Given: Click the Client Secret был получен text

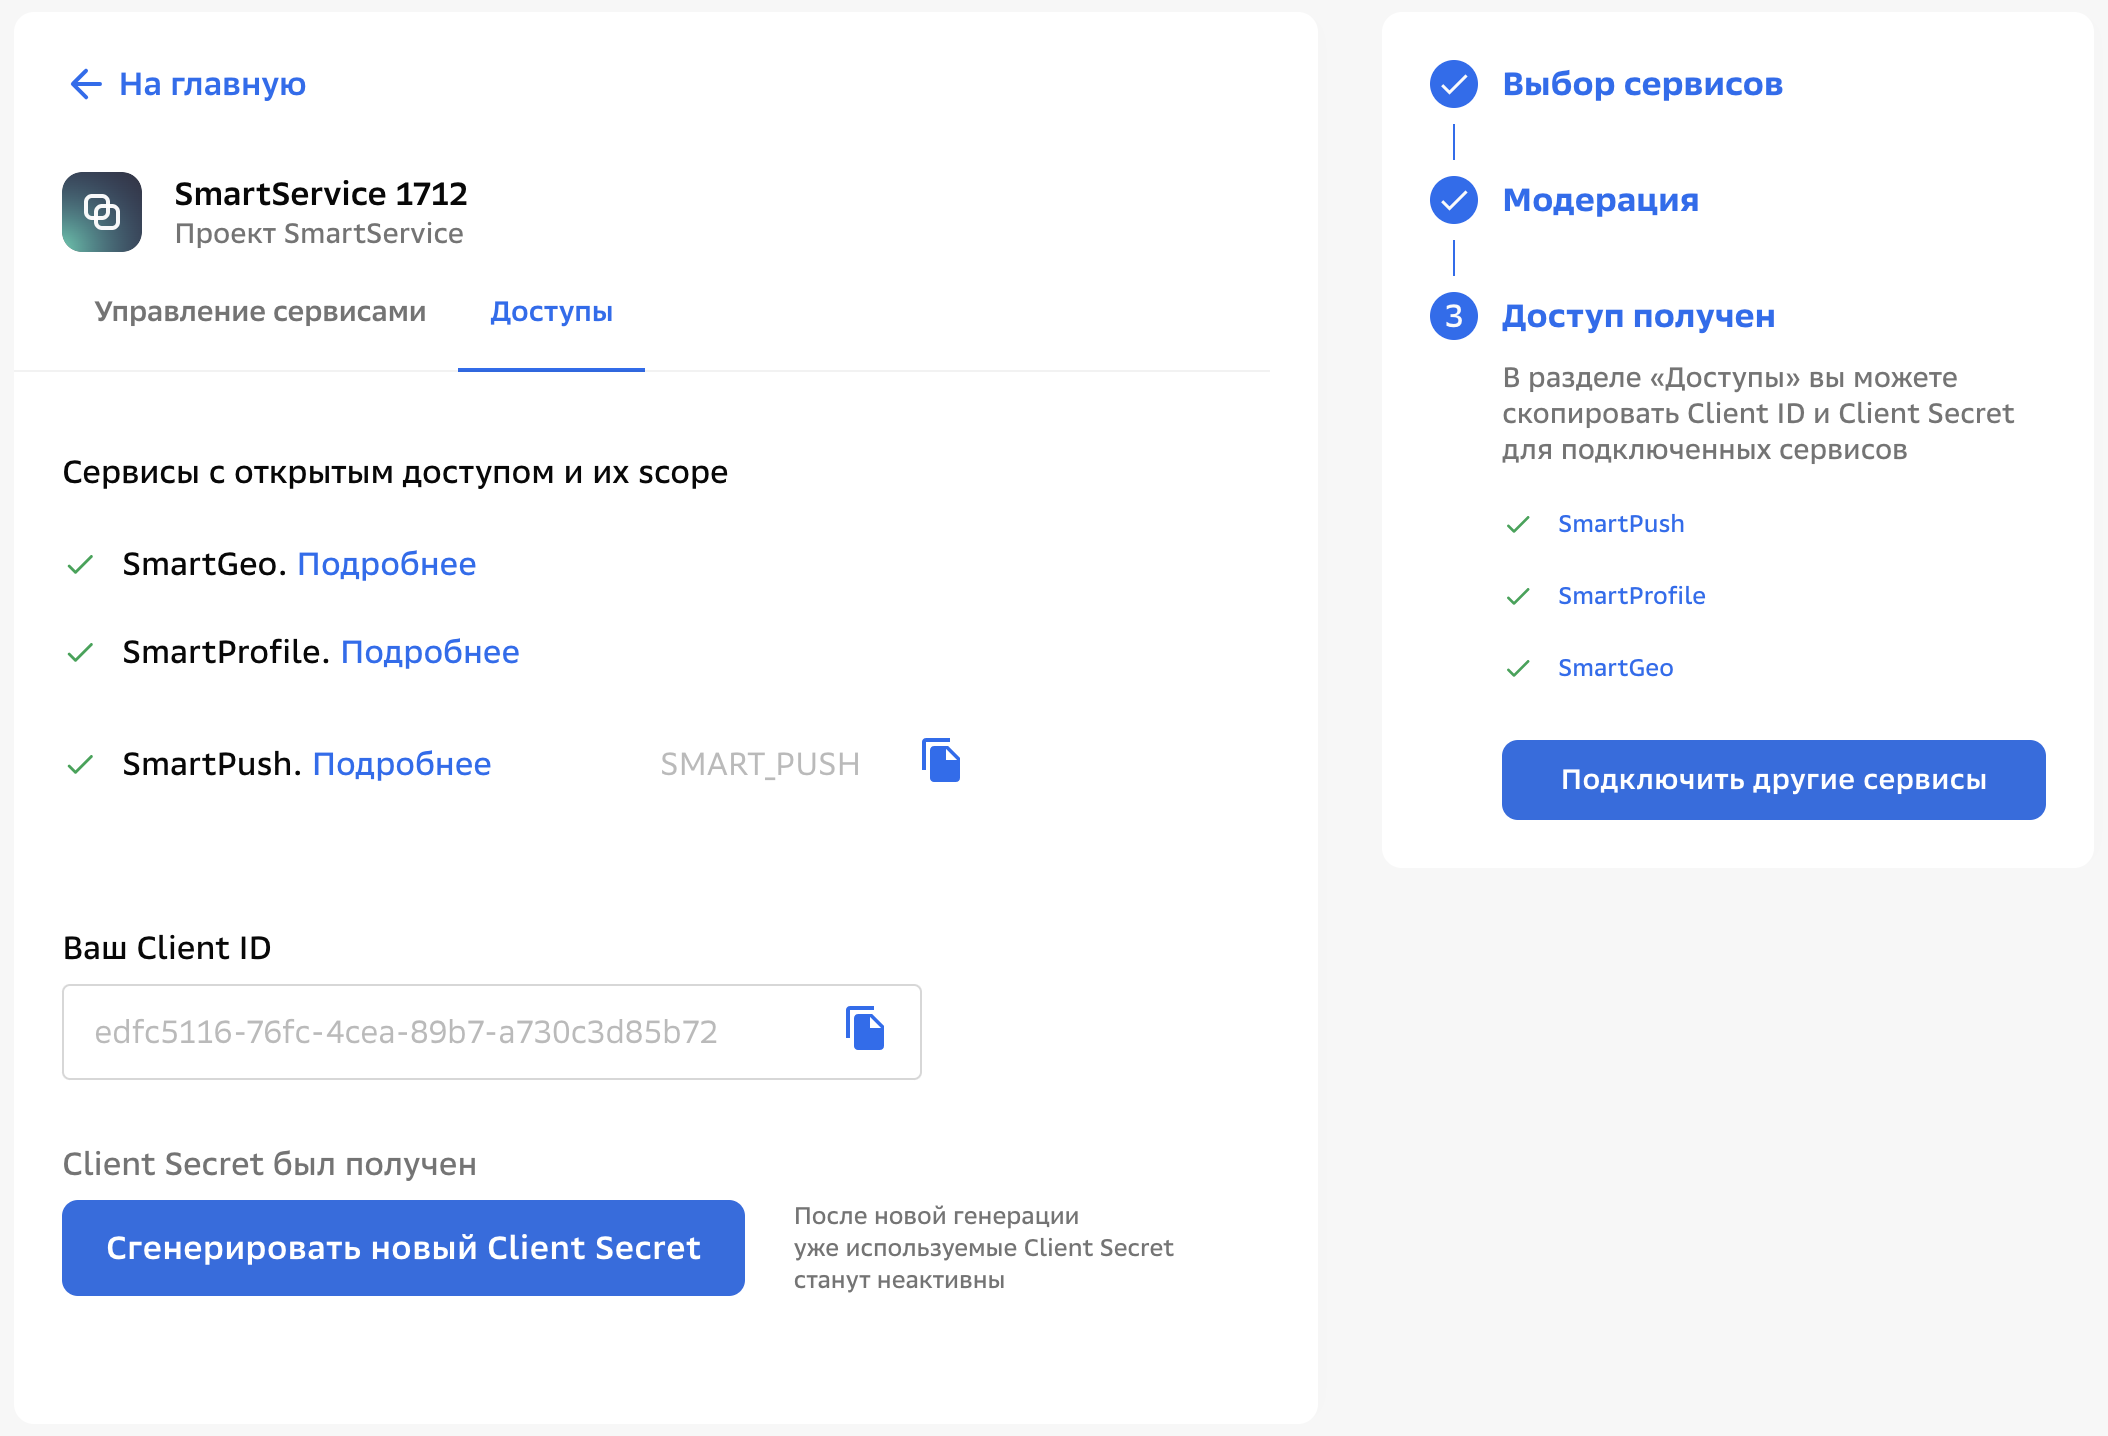Looking at the screenshot, I should click(x=270, y=1164).
